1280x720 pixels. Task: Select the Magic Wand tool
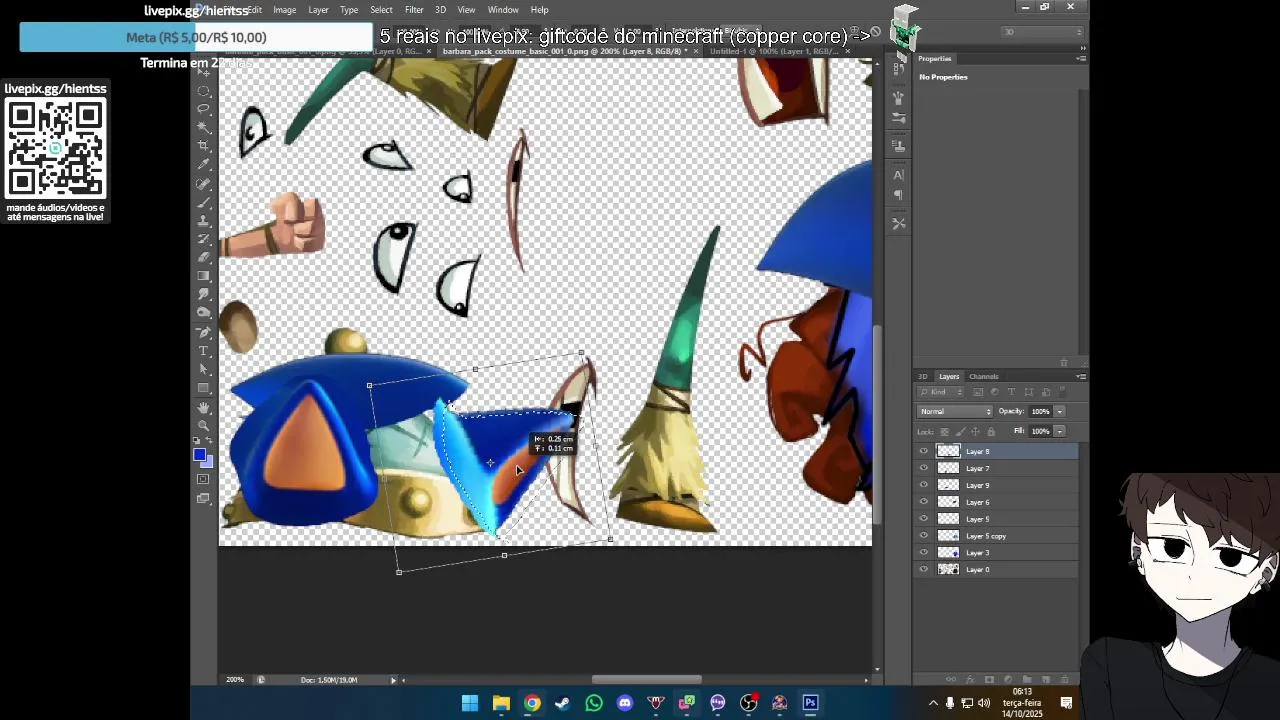tap(204, 127)
